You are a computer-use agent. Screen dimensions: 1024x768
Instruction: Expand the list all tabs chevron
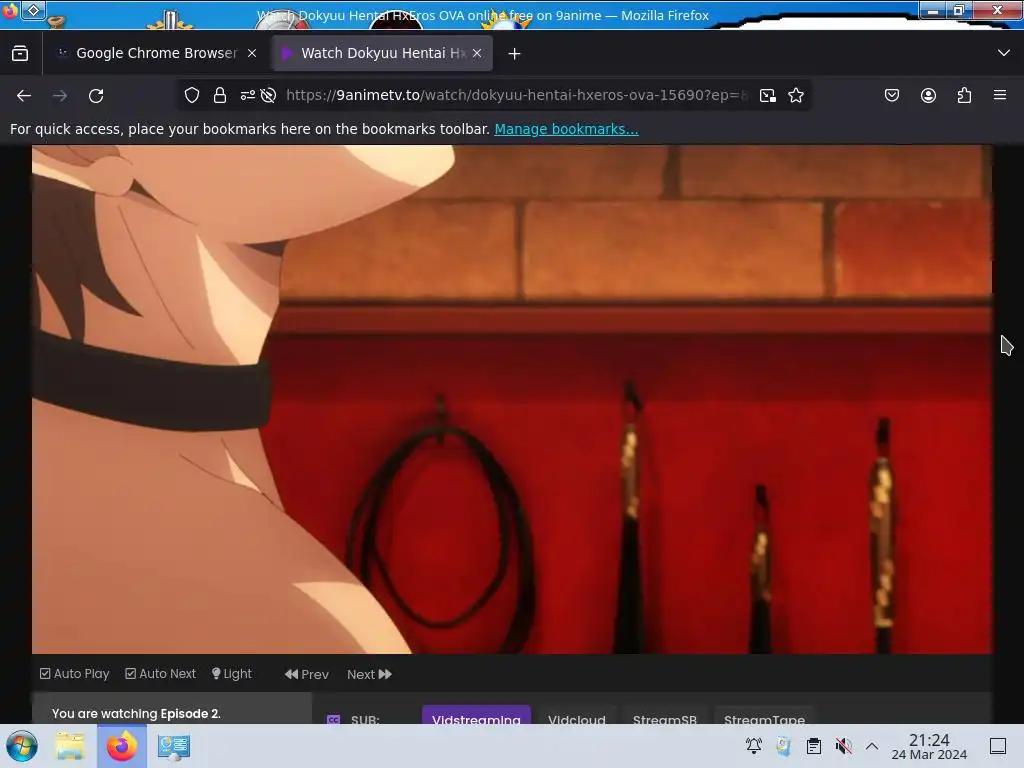[x=1004, y=53]
